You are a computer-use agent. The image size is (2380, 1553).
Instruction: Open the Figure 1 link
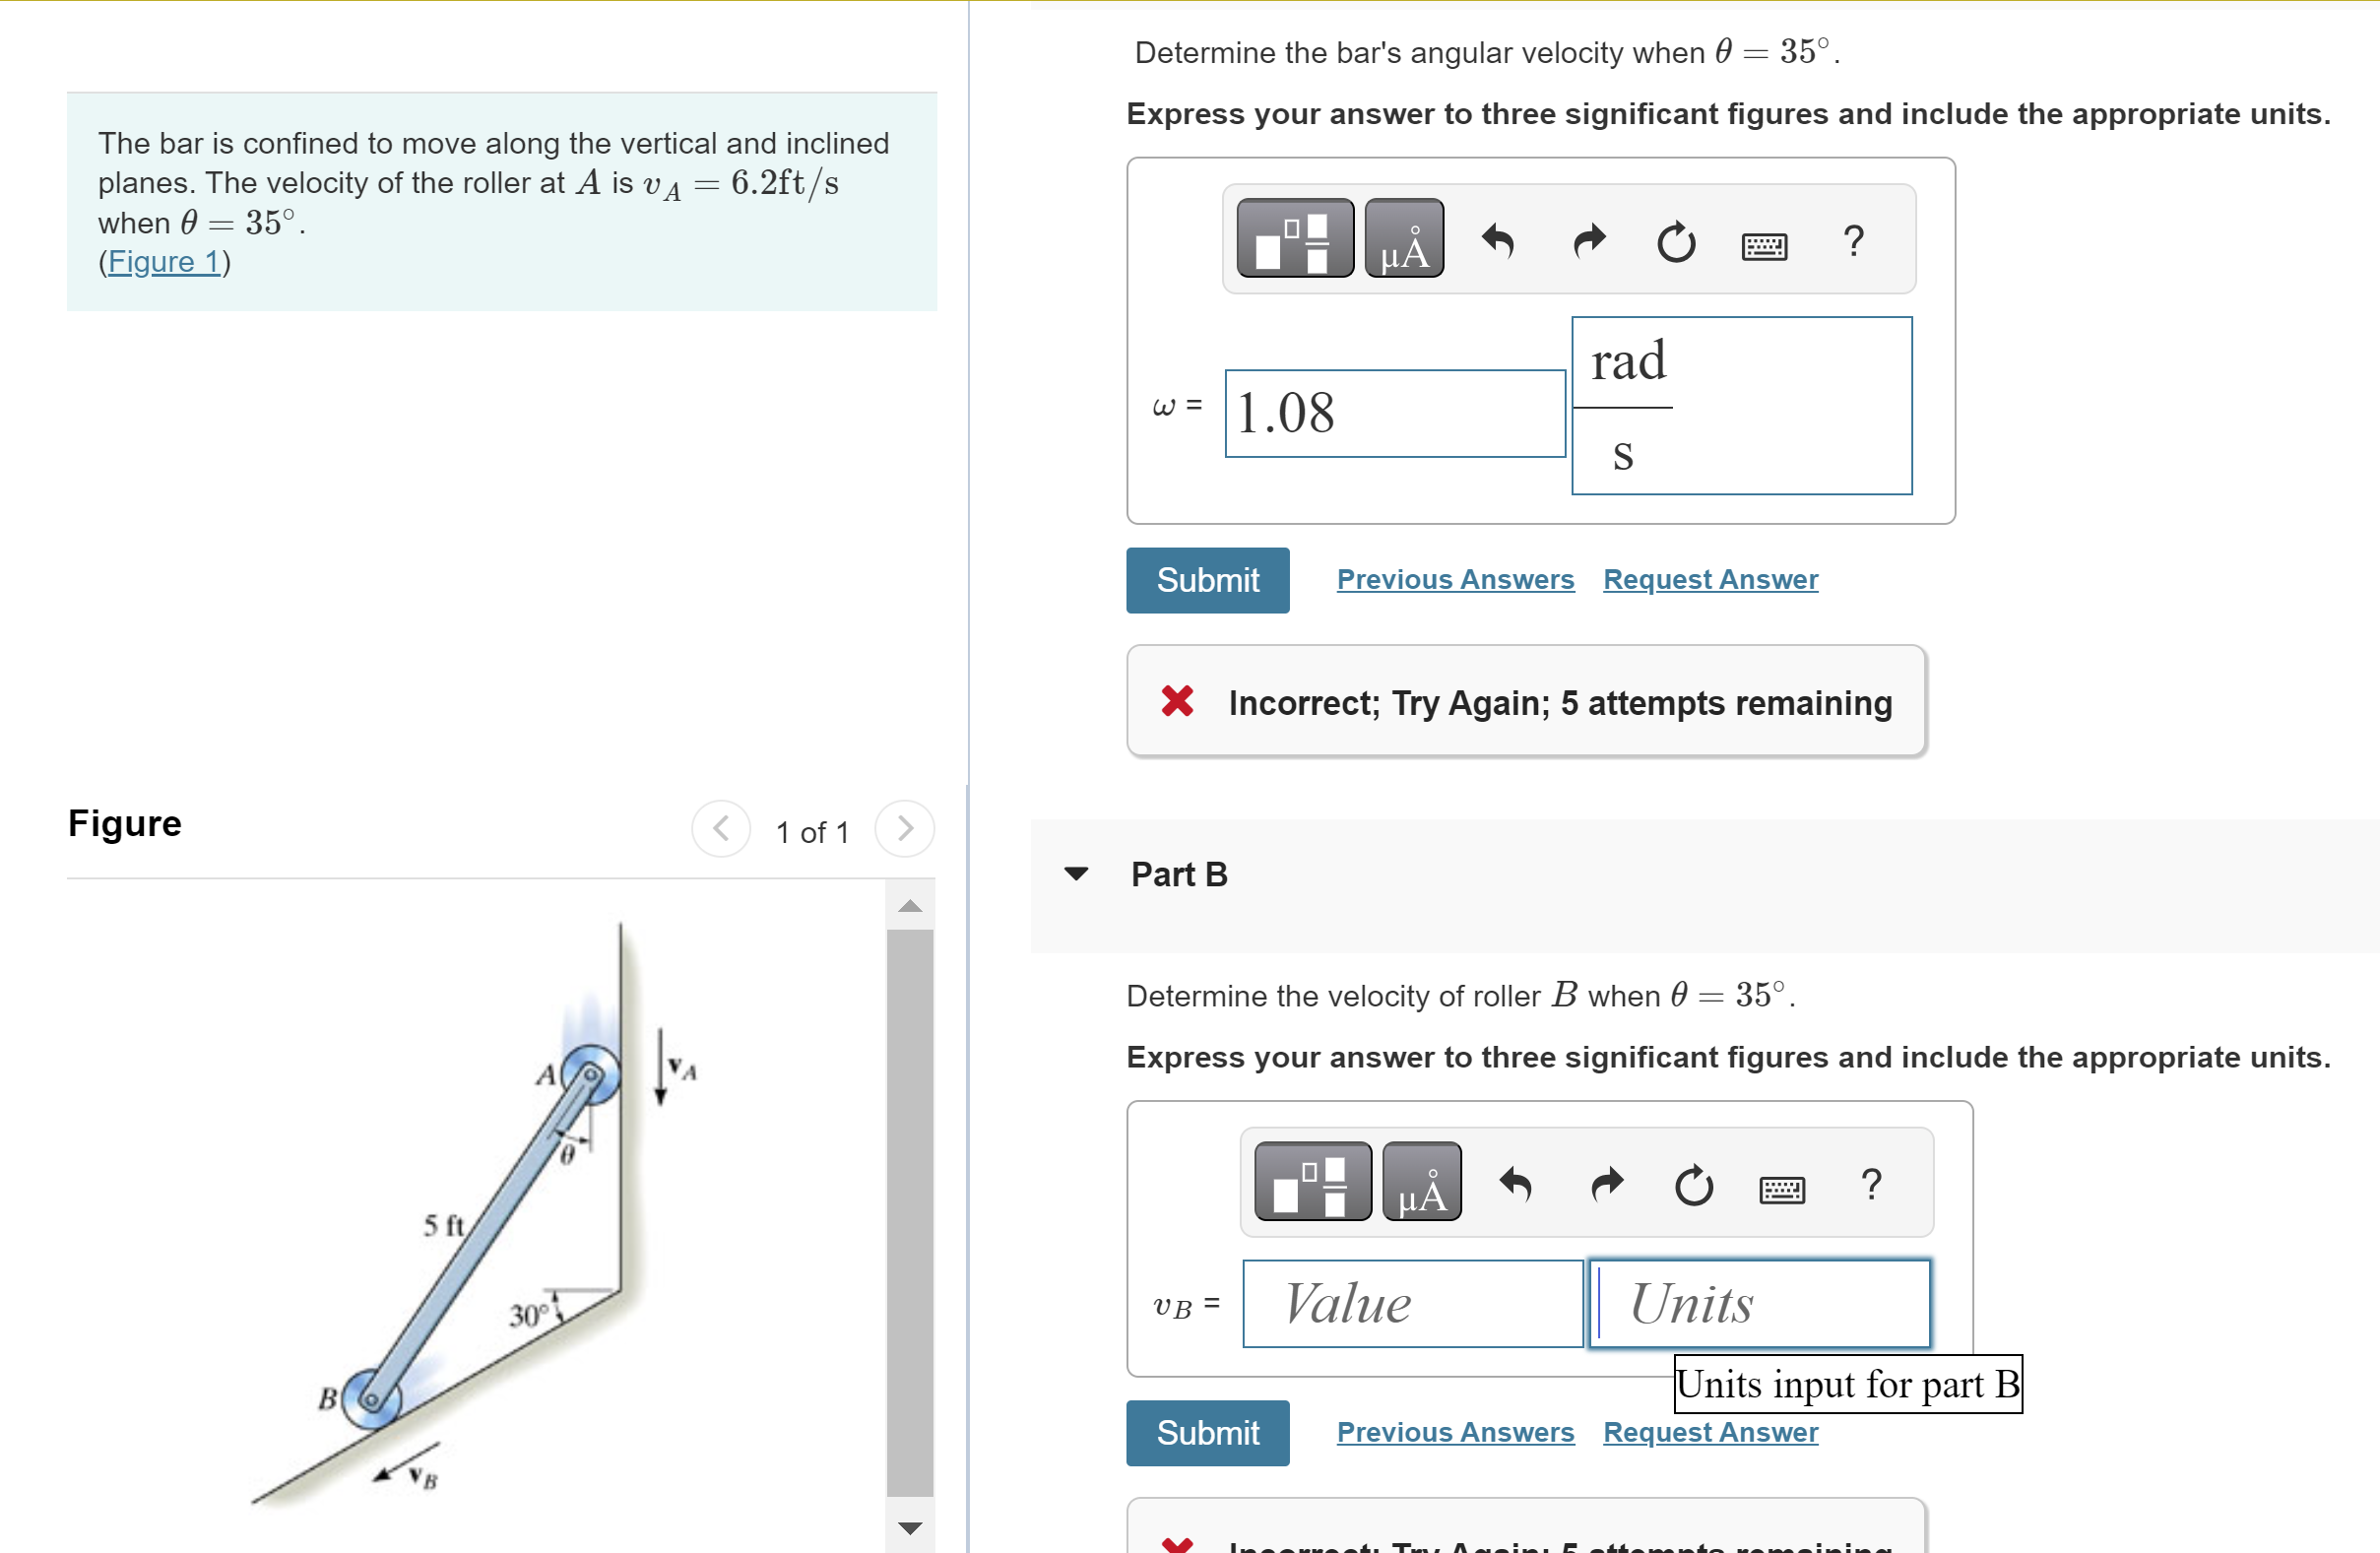point(163,262)
